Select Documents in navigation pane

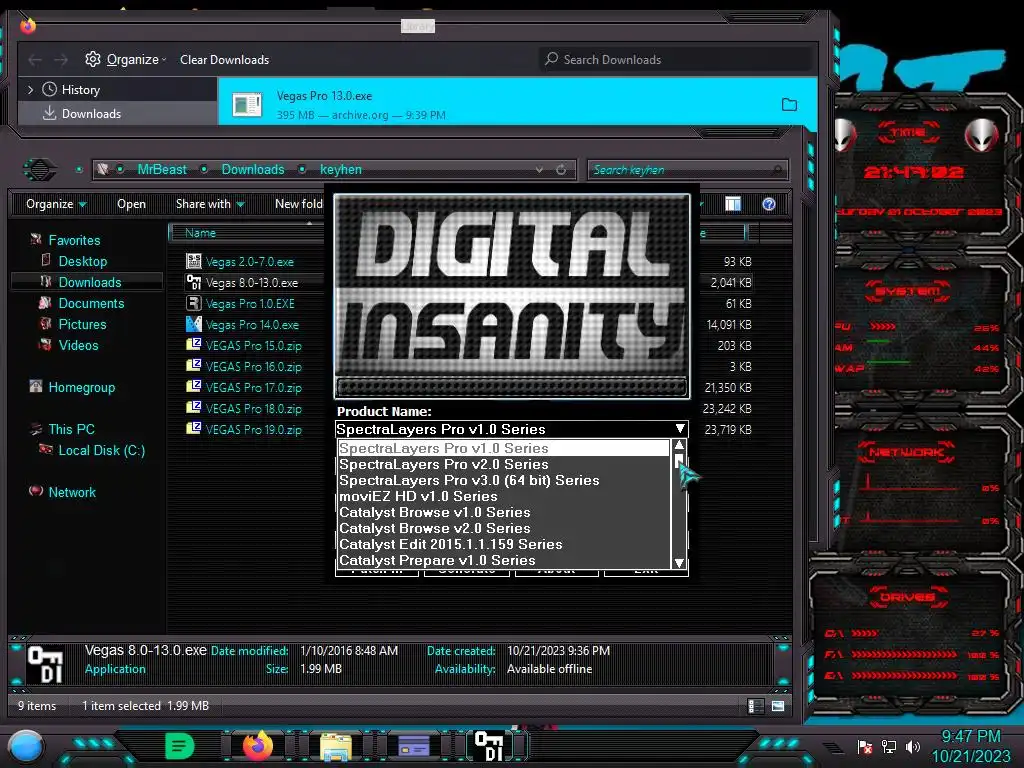91,303
